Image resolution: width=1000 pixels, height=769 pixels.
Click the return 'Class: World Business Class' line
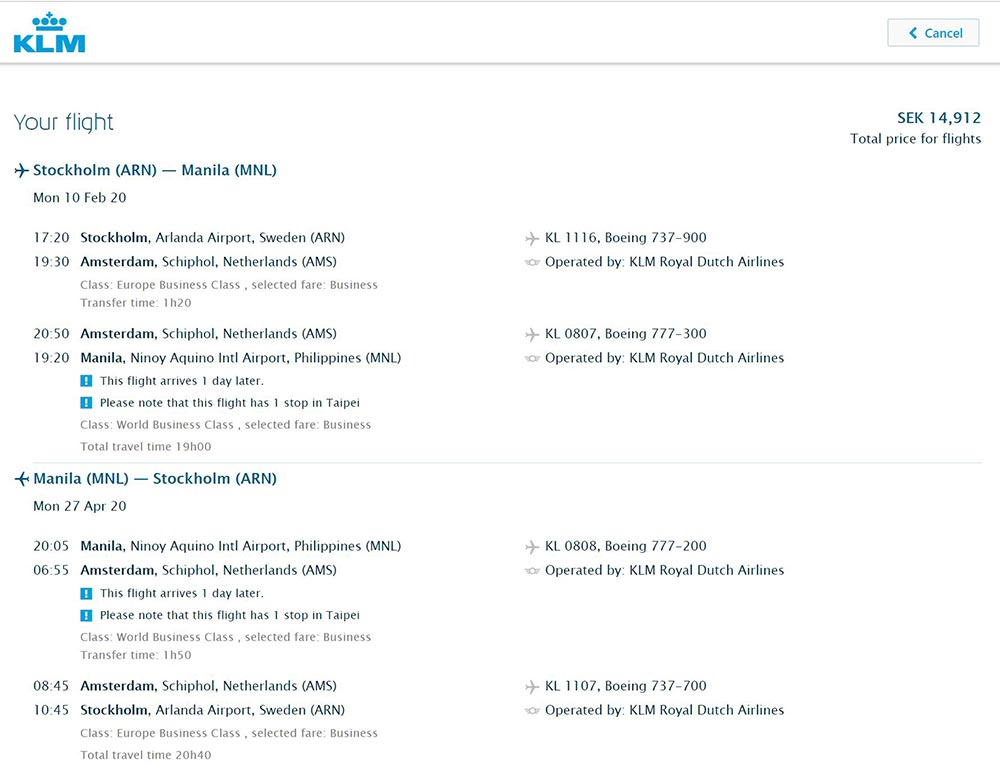pyautogui.click(x=226, y=637)
